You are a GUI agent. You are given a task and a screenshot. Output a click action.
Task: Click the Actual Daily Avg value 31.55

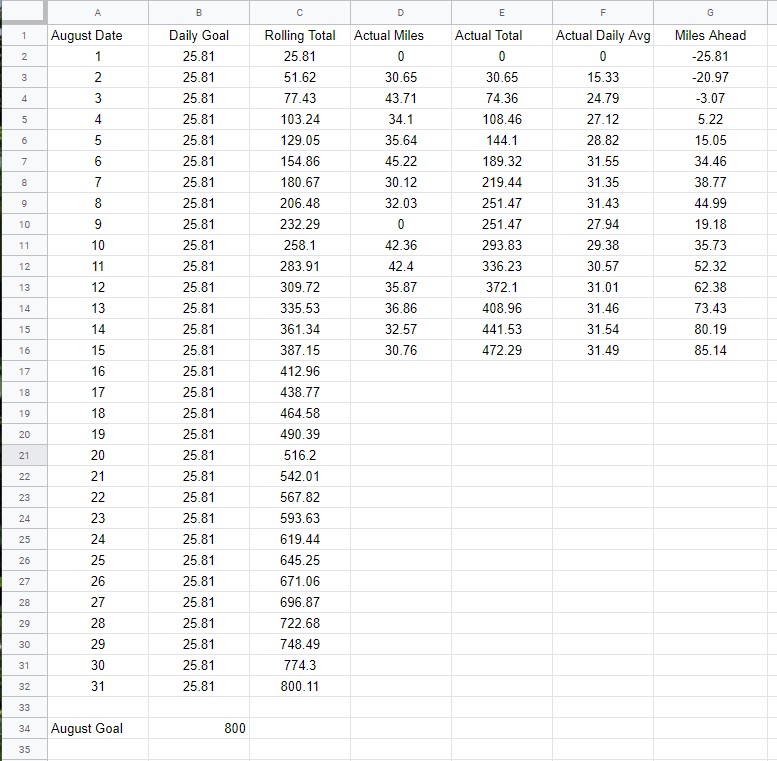(x=603, y=162)
